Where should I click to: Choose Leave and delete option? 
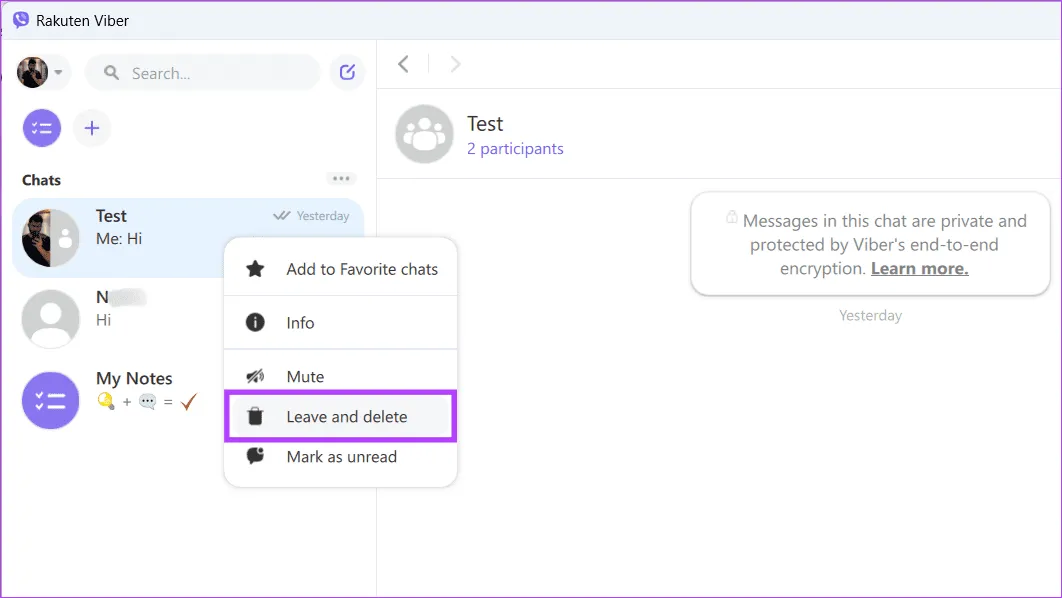pos(346,417)
